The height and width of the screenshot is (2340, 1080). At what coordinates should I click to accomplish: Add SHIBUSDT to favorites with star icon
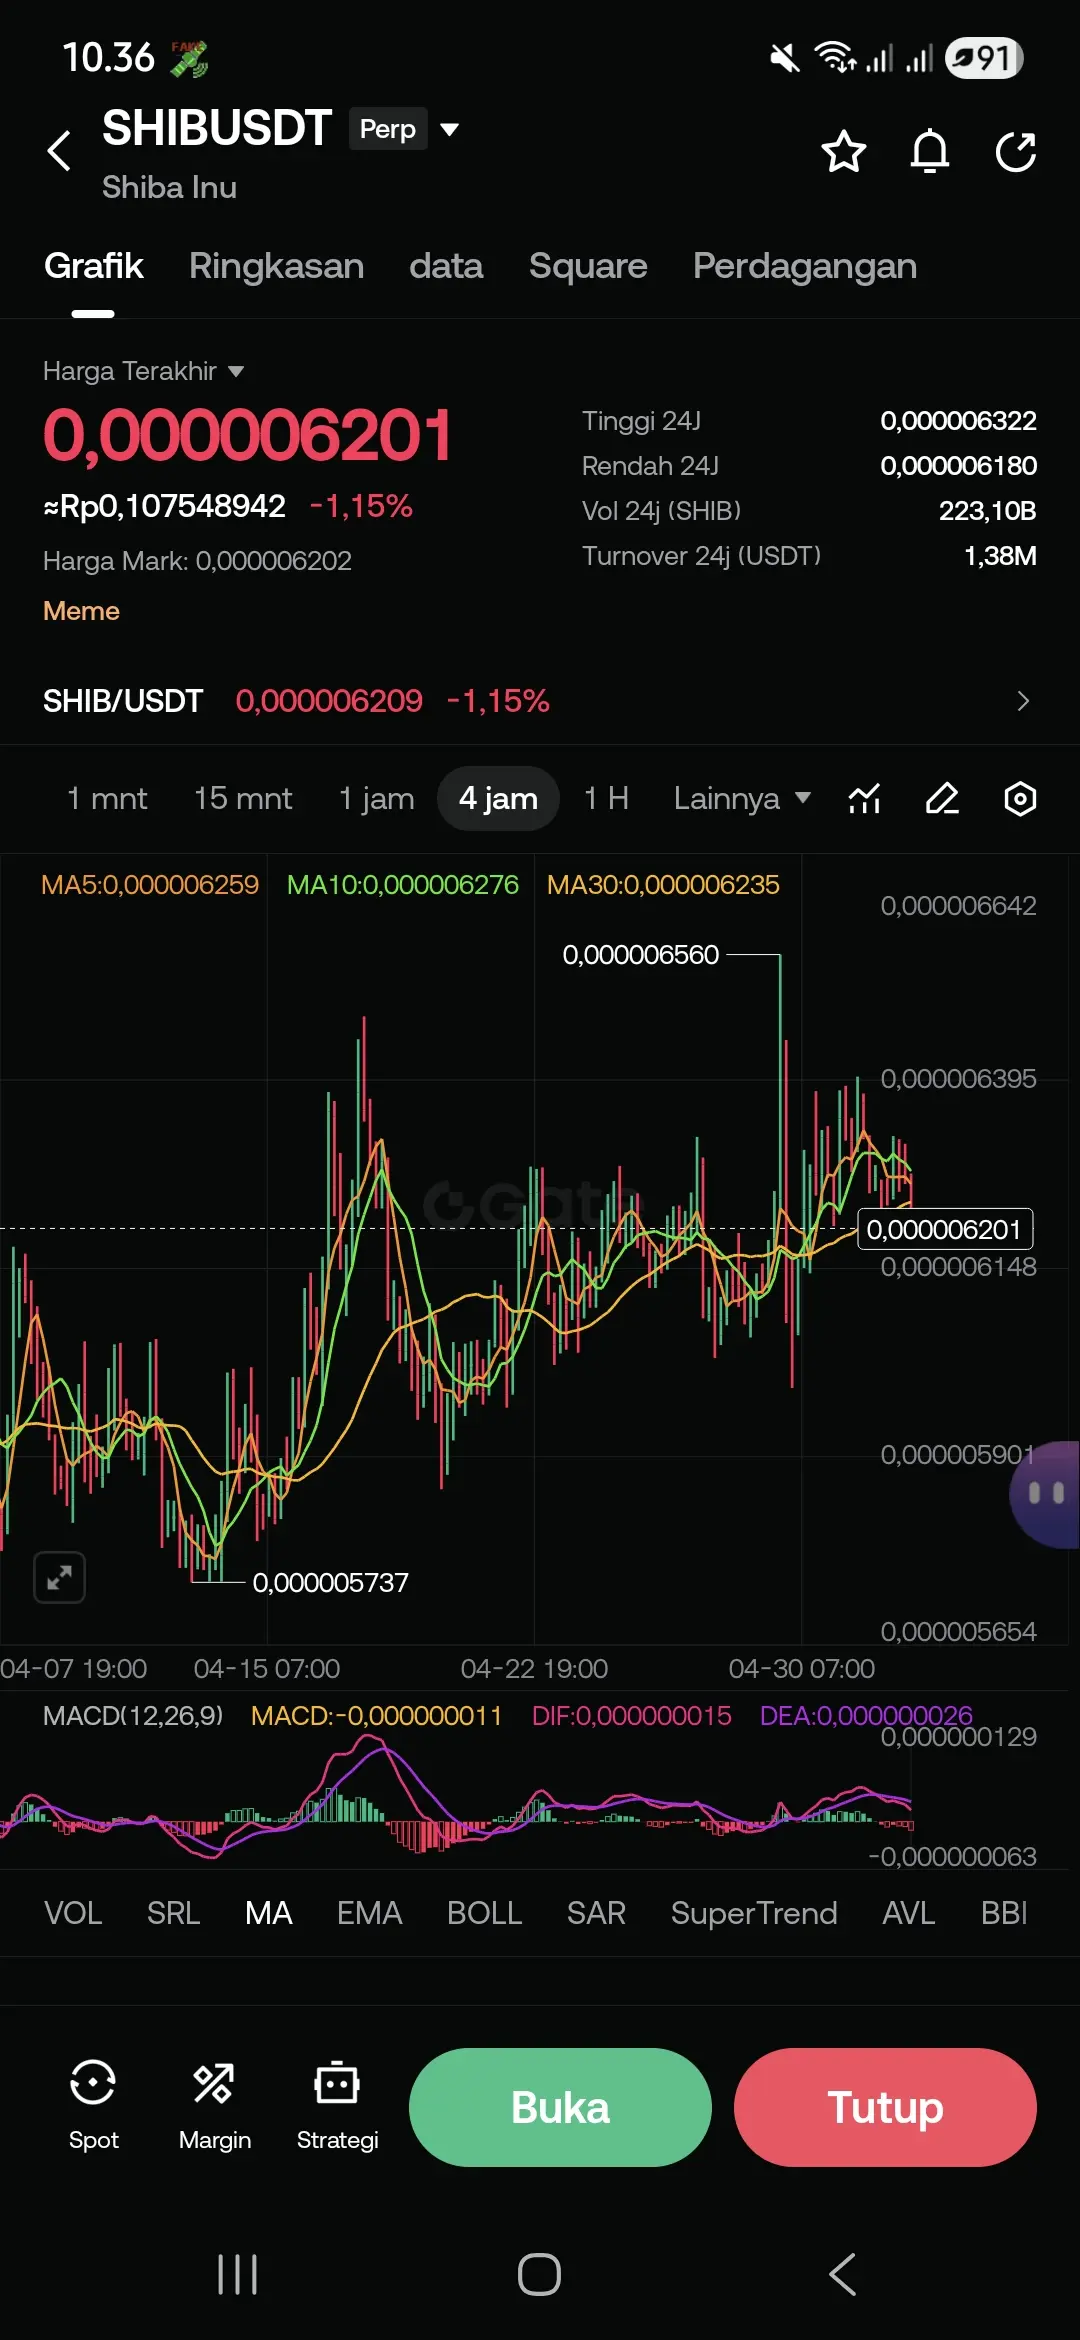[843, 151]
